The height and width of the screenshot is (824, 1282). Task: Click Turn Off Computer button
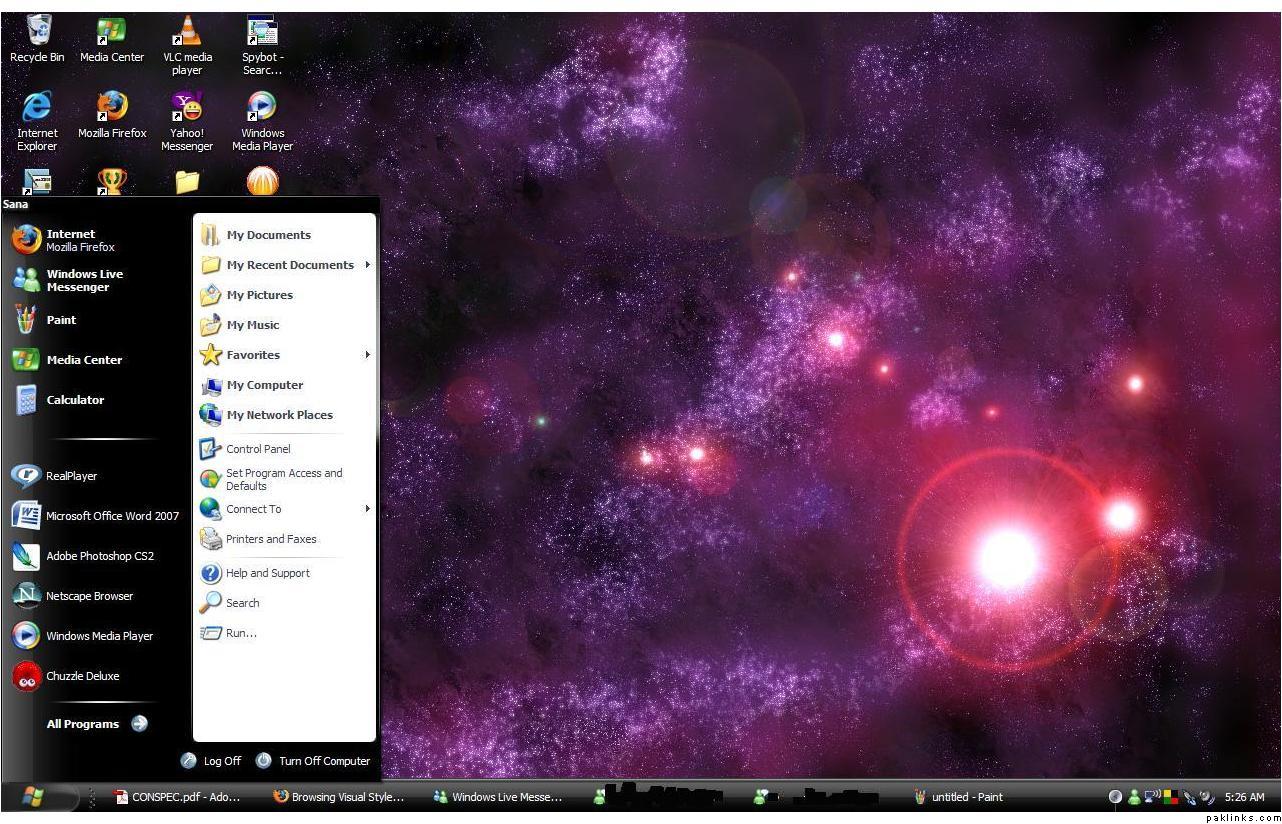pyautogui.click(x=313, y=761)
